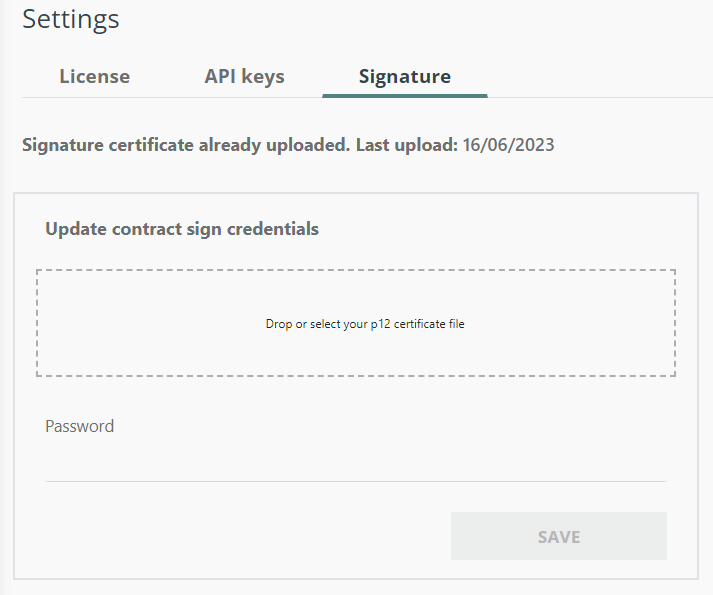Click the Last upload label text
This screenshot has width=713, height=595.
tap(406, 145)
